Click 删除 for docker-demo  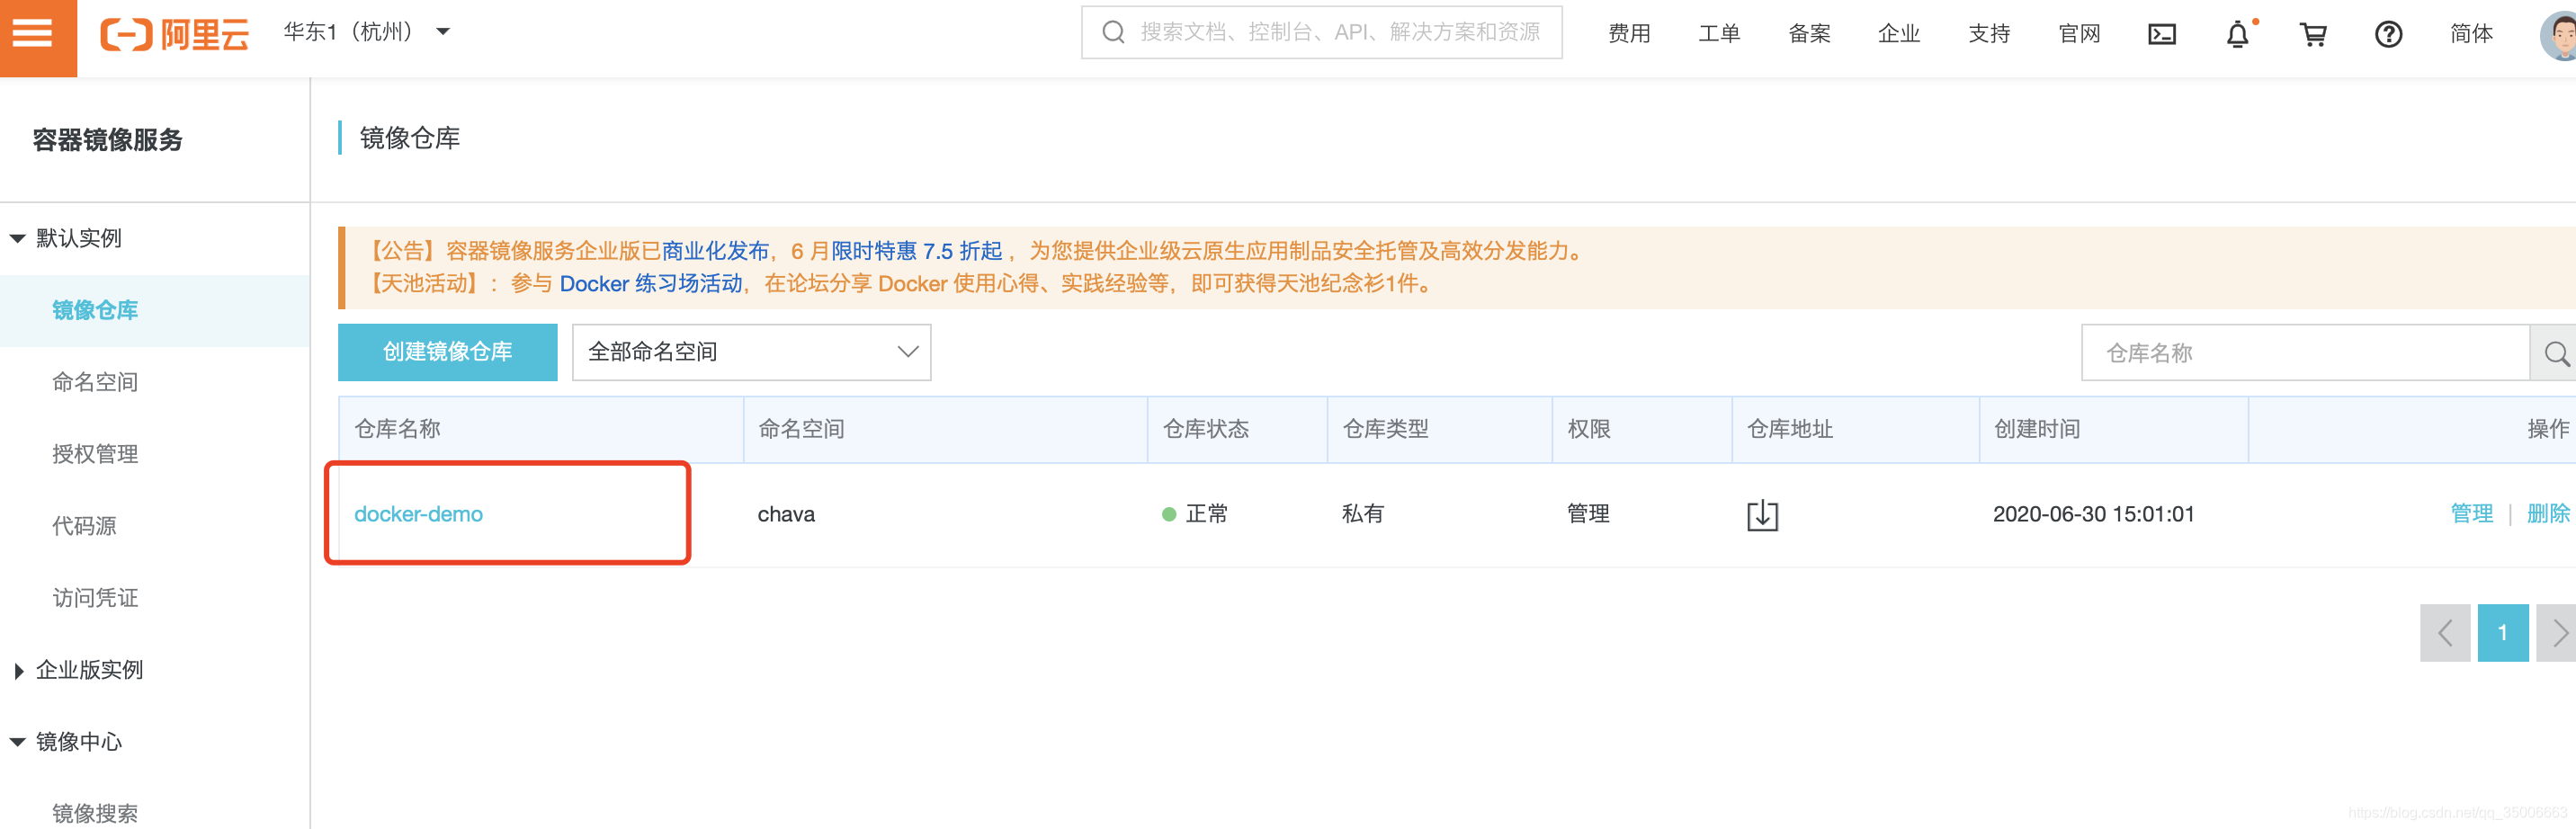tap(2548, 514)
